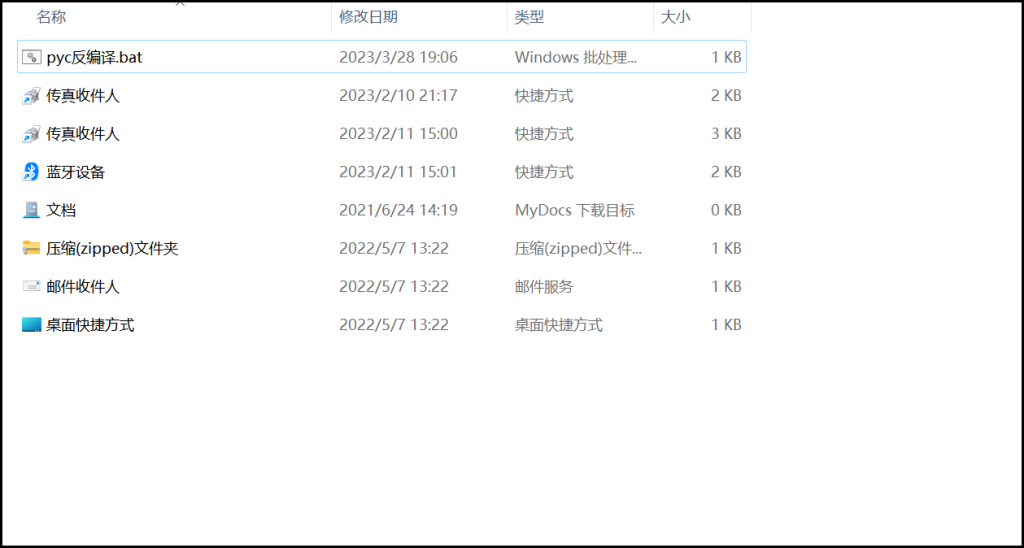Click icon of 传真收件人 modified 2023/2/10
This screenshot has width=1024, height=548.
32,96
